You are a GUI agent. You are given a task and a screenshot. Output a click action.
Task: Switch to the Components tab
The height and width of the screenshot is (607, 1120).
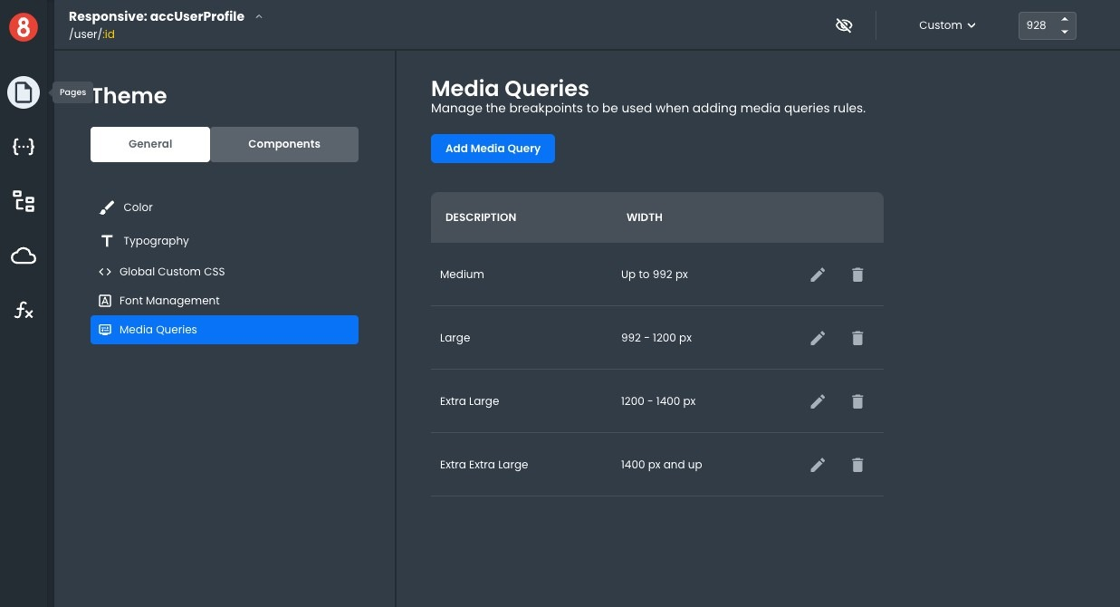click(x=284, y=144)
